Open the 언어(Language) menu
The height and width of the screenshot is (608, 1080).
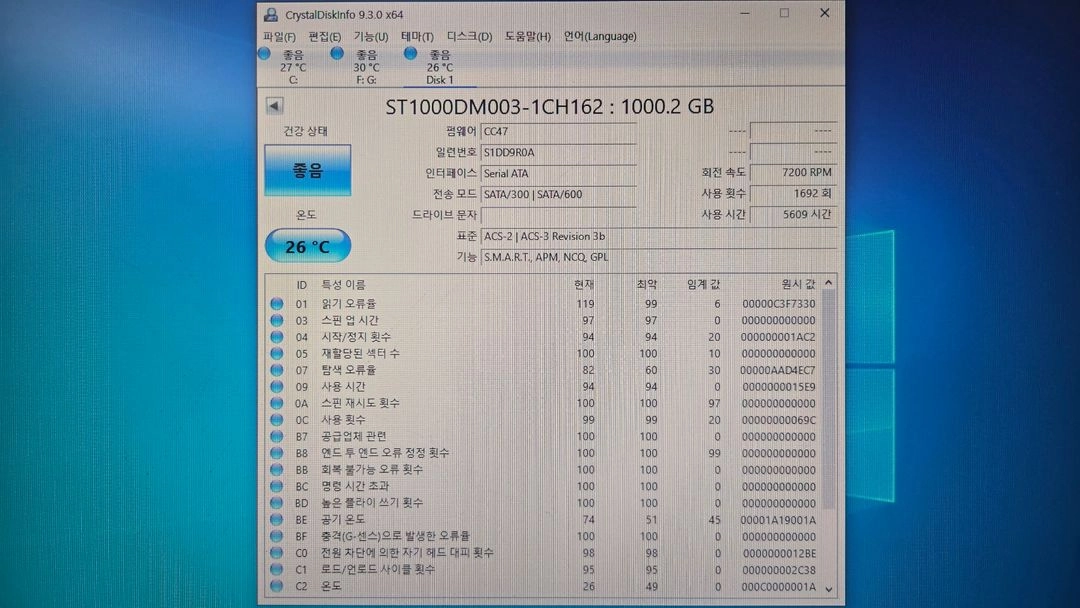pyautogui.click(x=600, y=36)
